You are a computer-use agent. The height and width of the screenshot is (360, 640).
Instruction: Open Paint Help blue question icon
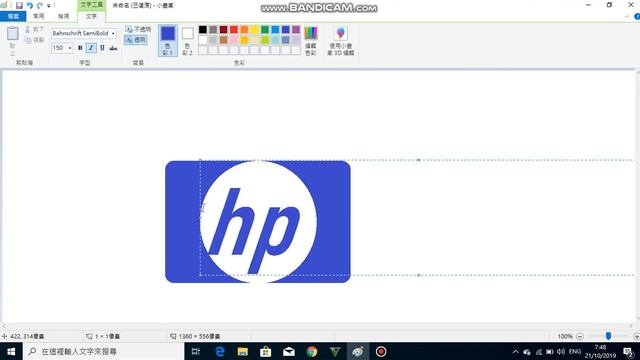637,16
